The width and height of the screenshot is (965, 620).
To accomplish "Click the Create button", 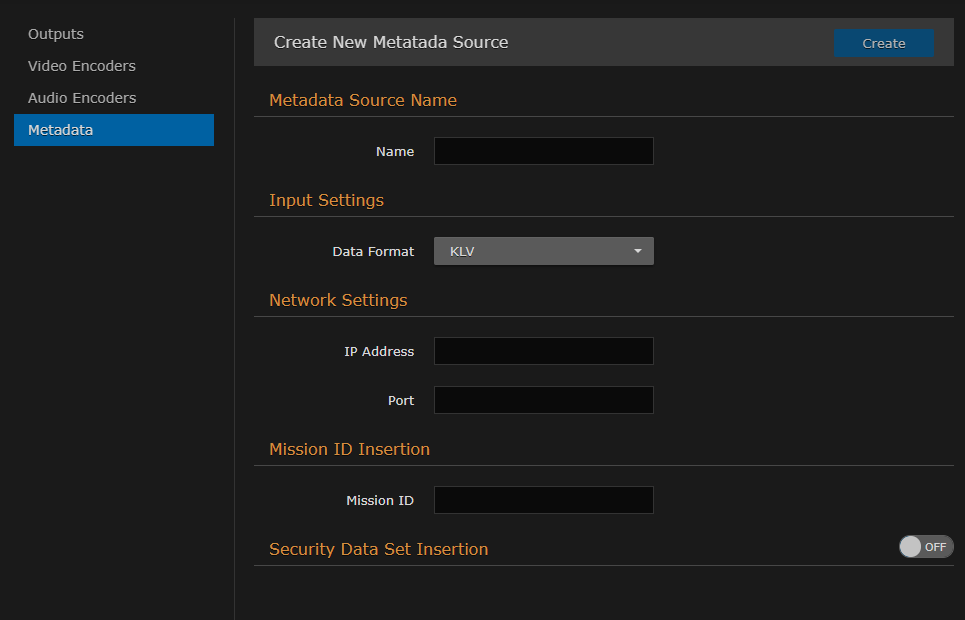I will pos(883,43).
